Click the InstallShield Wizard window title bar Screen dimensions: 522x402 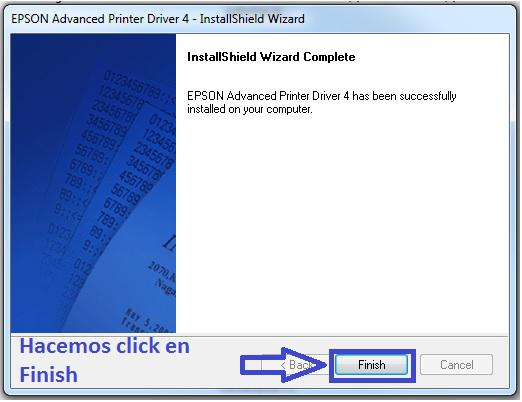pyautogui.click(x=260, y=19)
